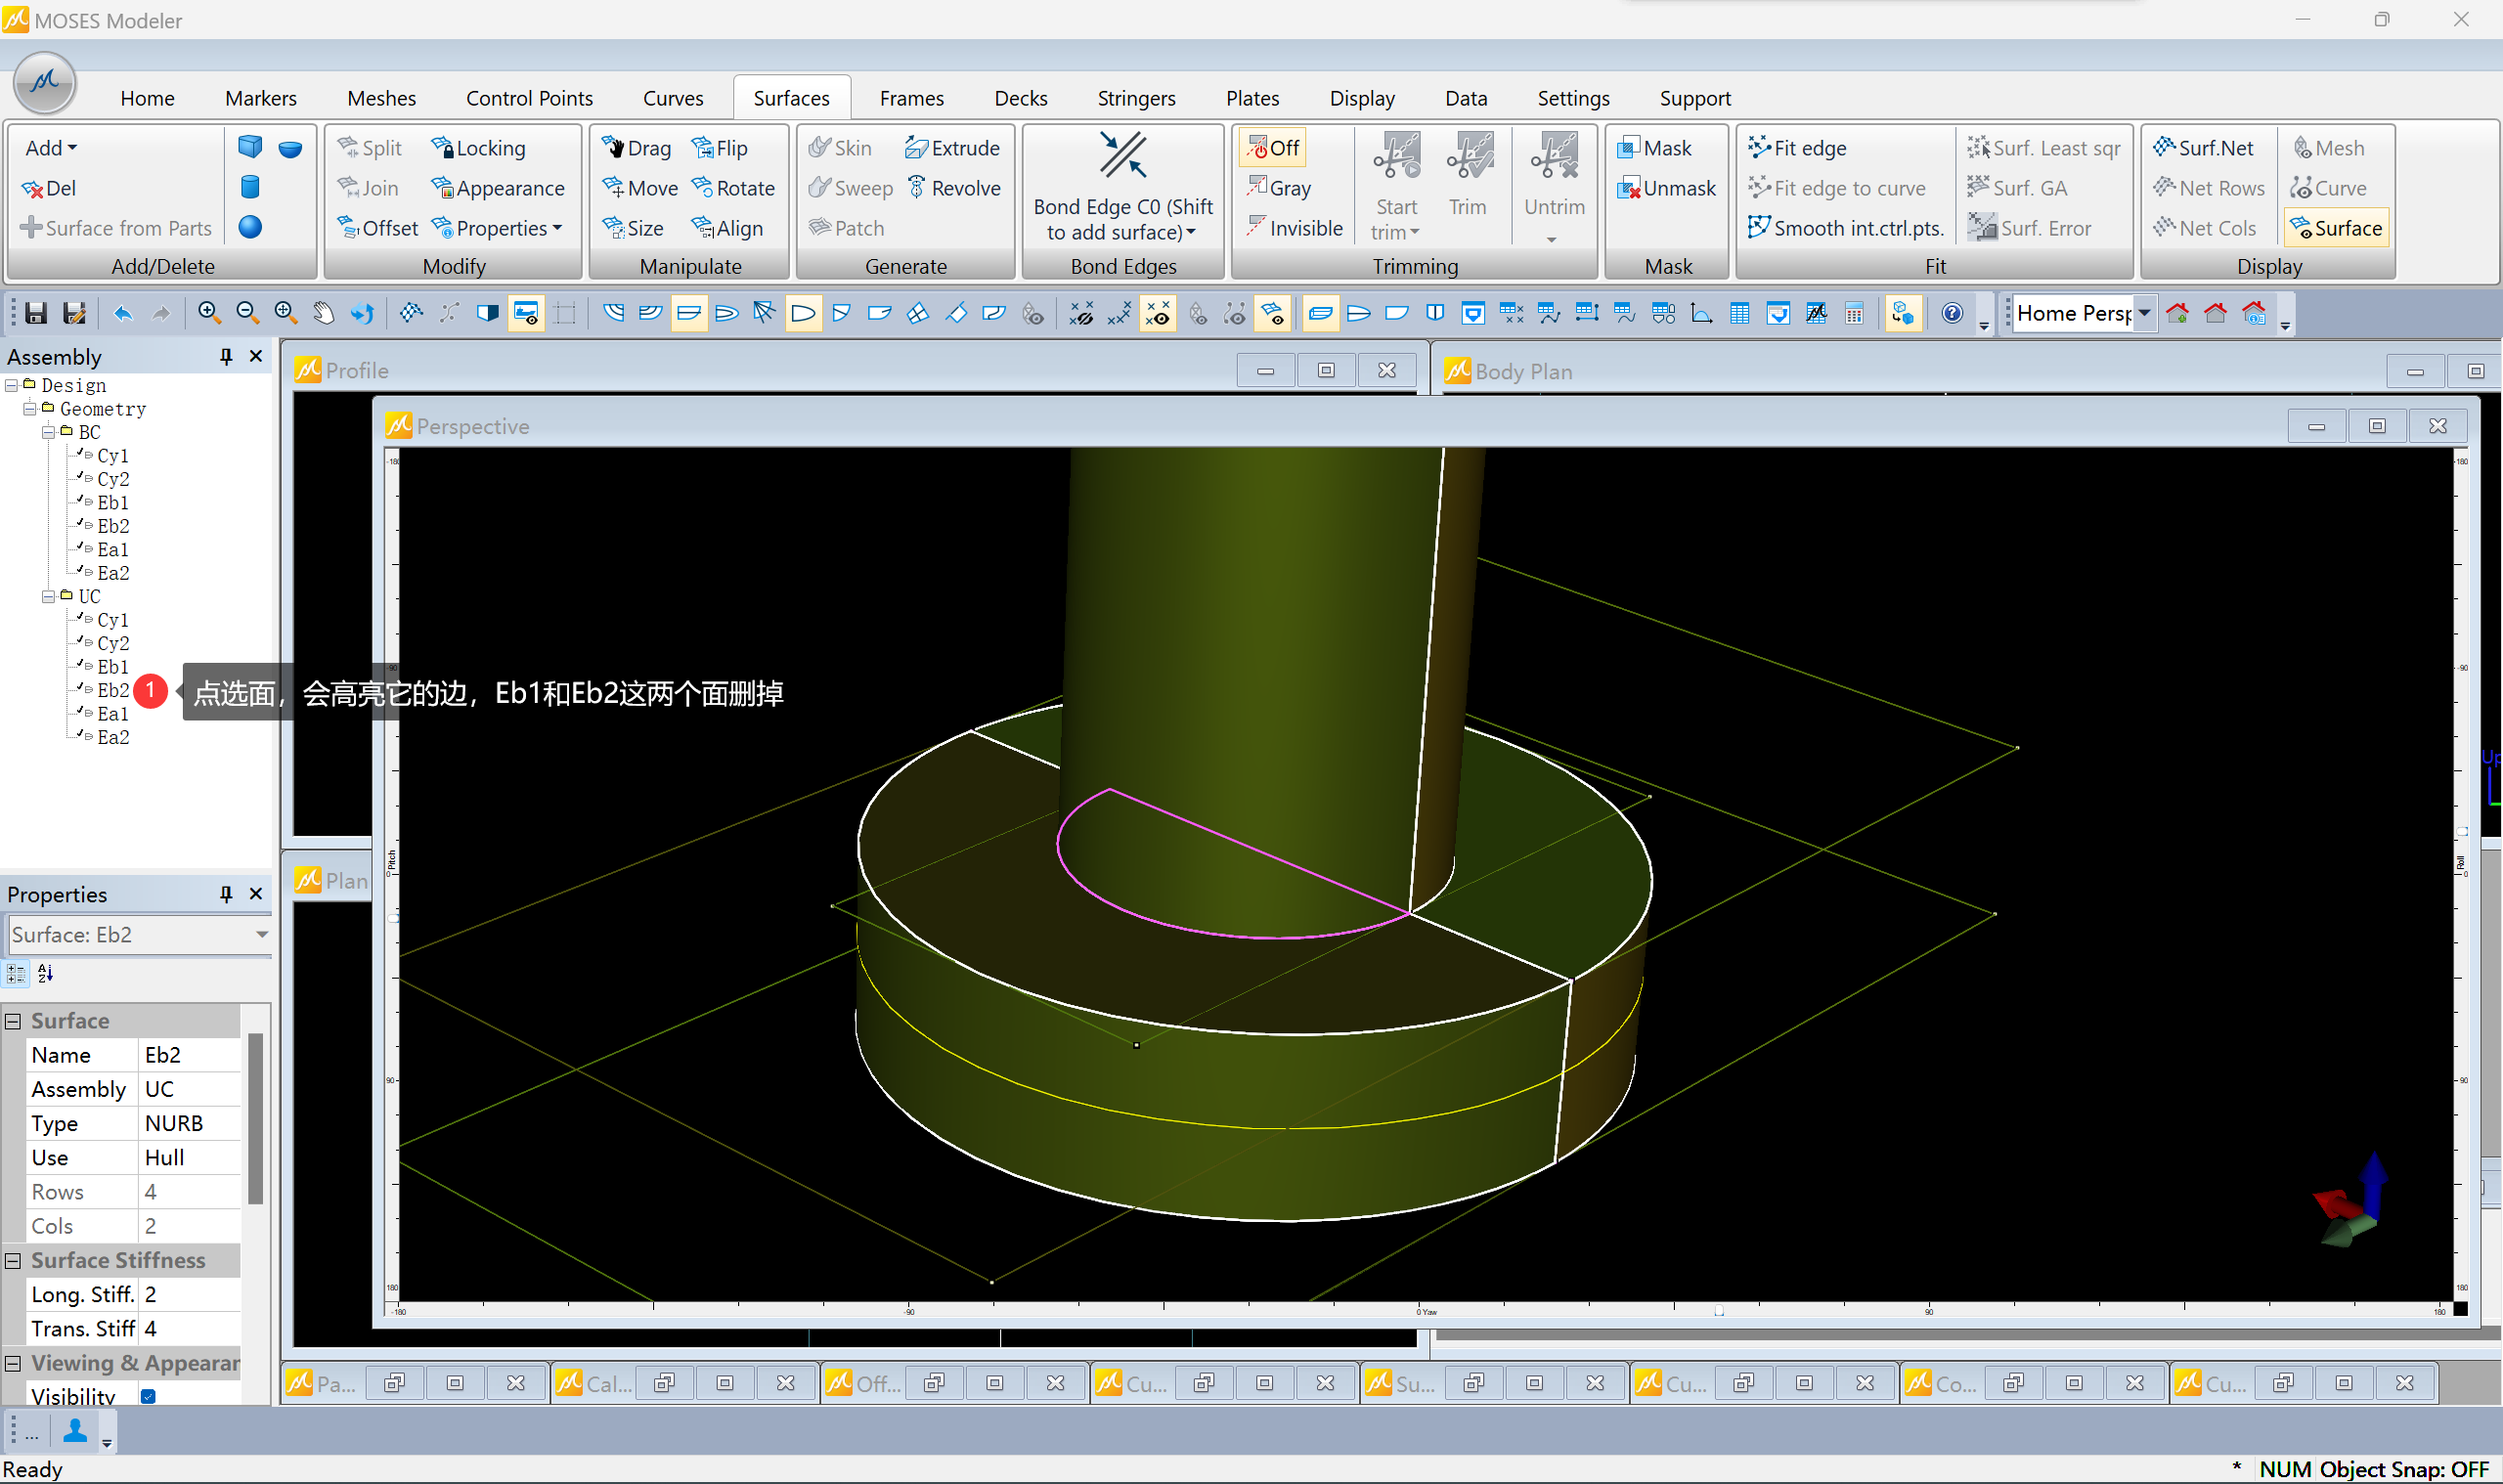
Task: Click the Help question mark icon
Action: point(1951,313)
